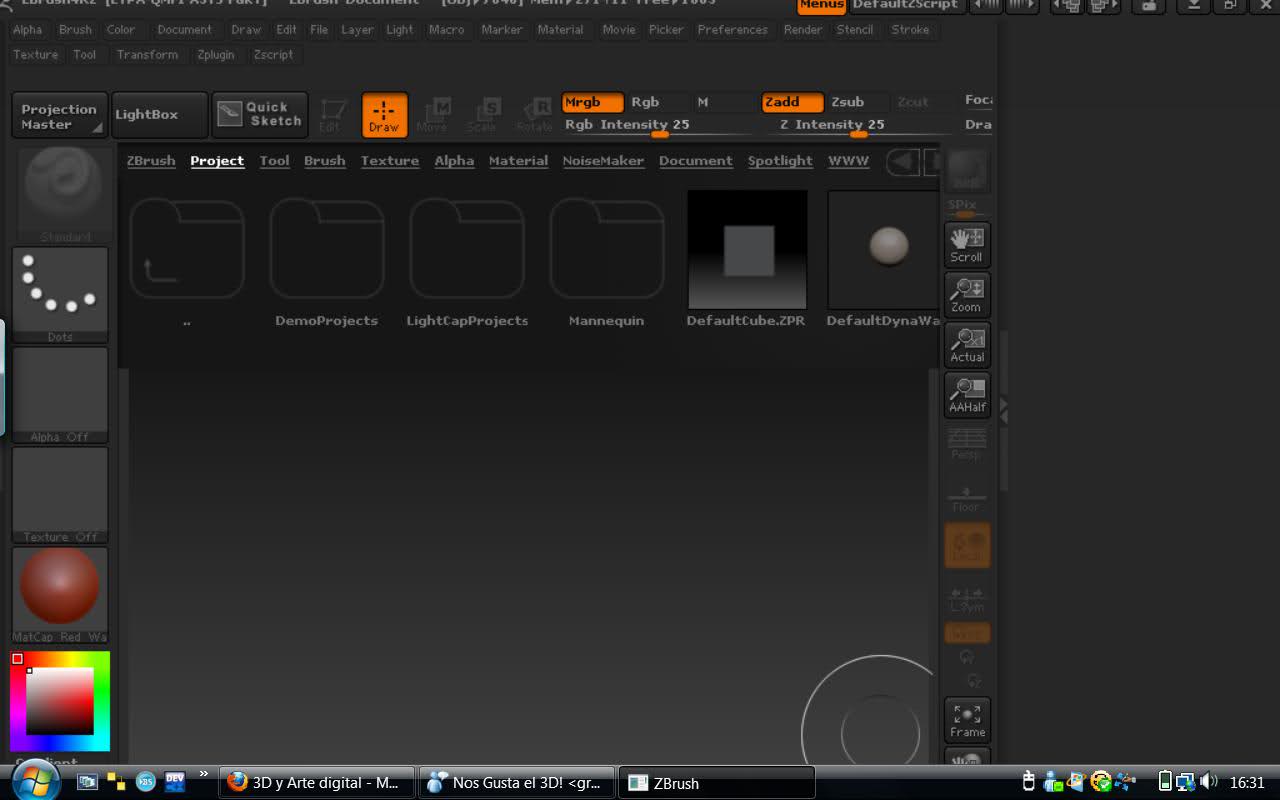Open the Brush menu
1280x800 pixels.
pyautogui.click(x=75, y=30)
